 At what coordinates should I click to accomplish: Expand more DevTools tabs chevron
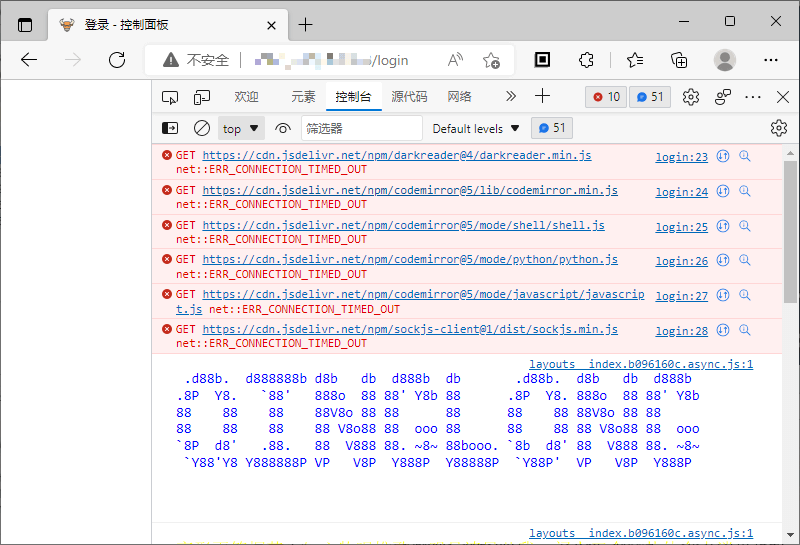(x=511, y=96)
